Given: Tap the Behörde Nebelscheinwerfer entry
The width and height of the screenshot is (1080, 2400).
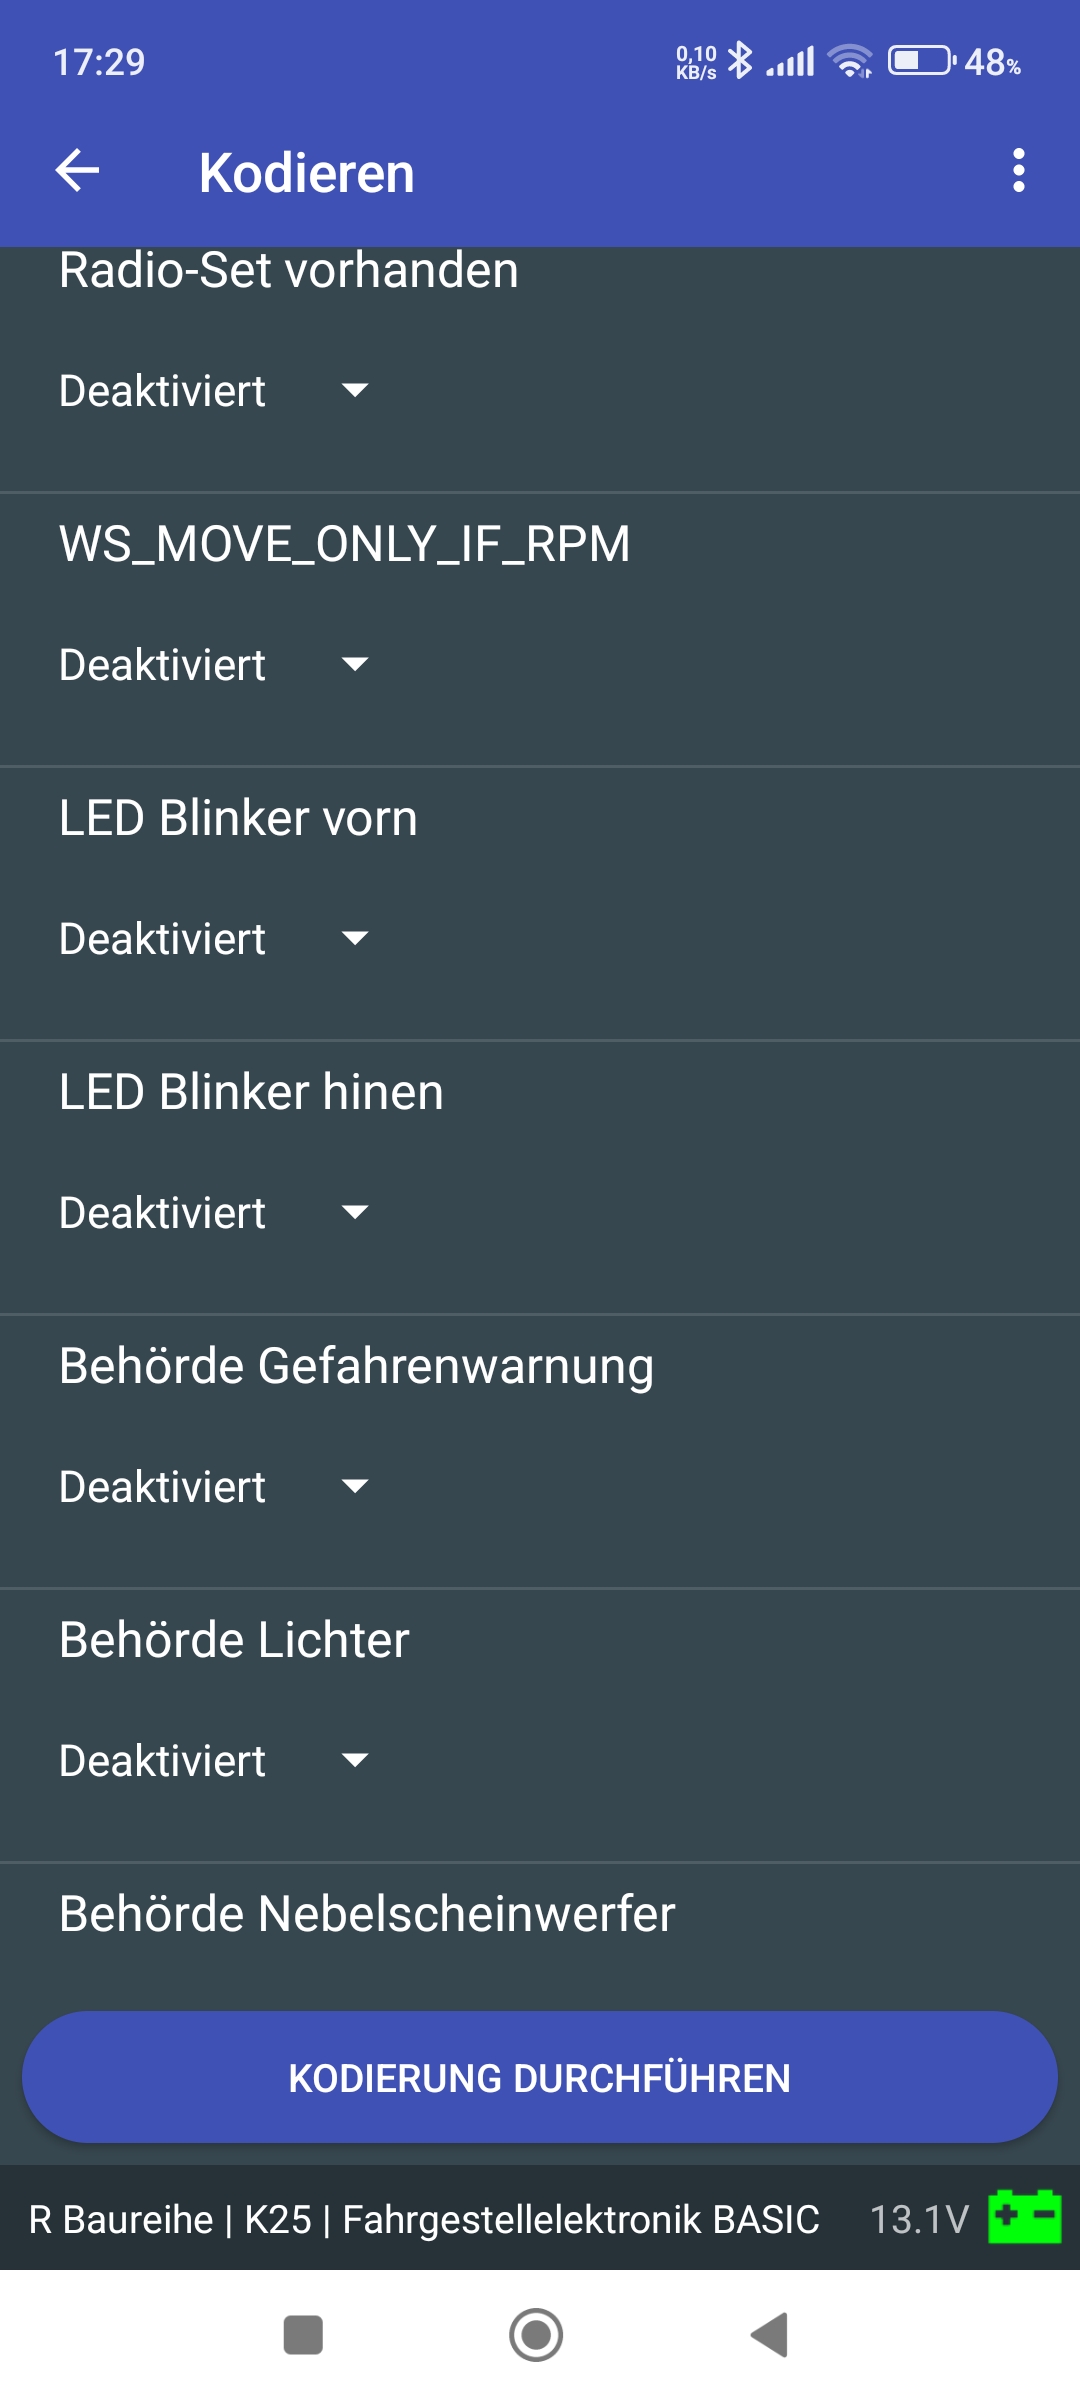Looking at the screenshot, I should [367, 1914].
